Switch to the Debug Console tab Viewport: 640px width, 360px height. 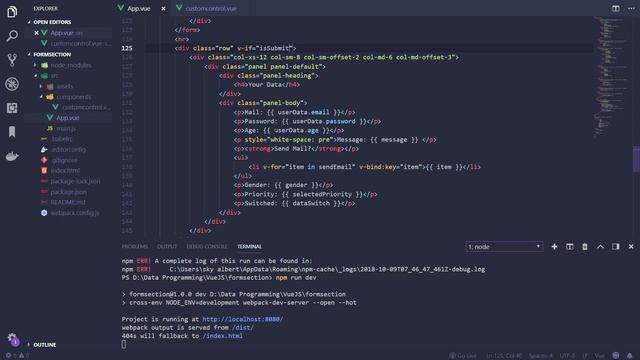pyautogui.click(x=207, y=247)
